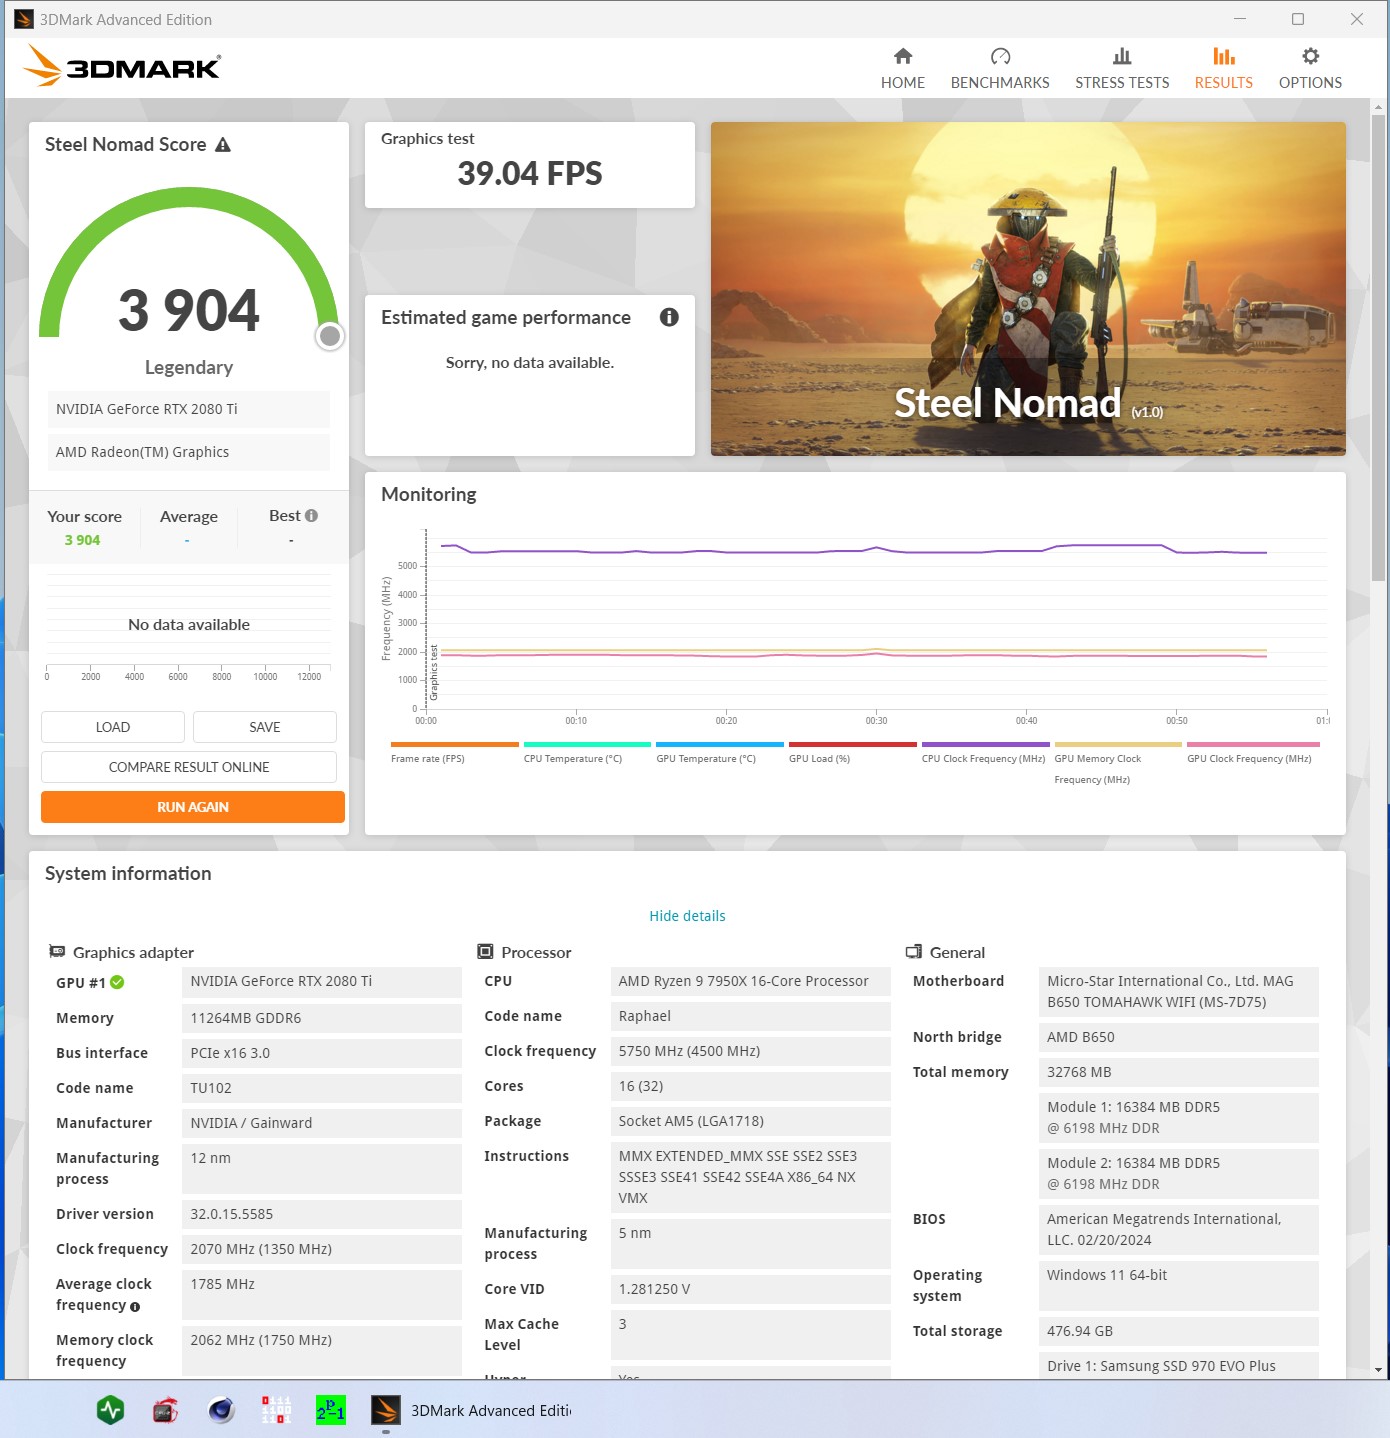
Task: Click the 3DMark logo
Action: [x=122, y=66]
